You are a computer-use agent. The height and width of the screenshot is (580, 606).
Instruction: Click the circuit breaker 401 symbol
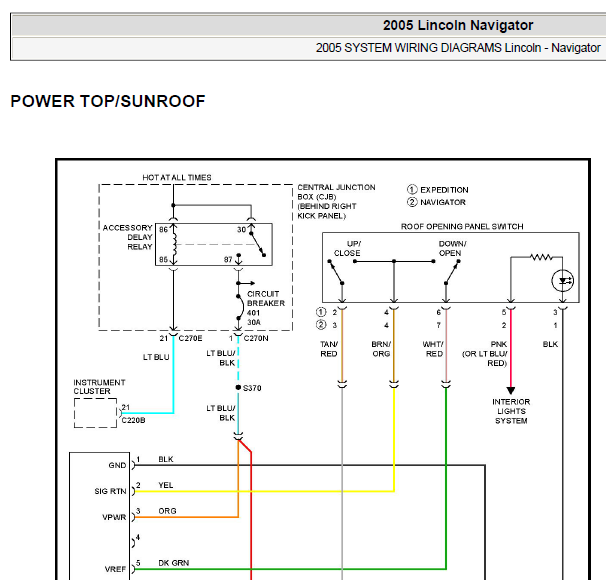(239, 308)
